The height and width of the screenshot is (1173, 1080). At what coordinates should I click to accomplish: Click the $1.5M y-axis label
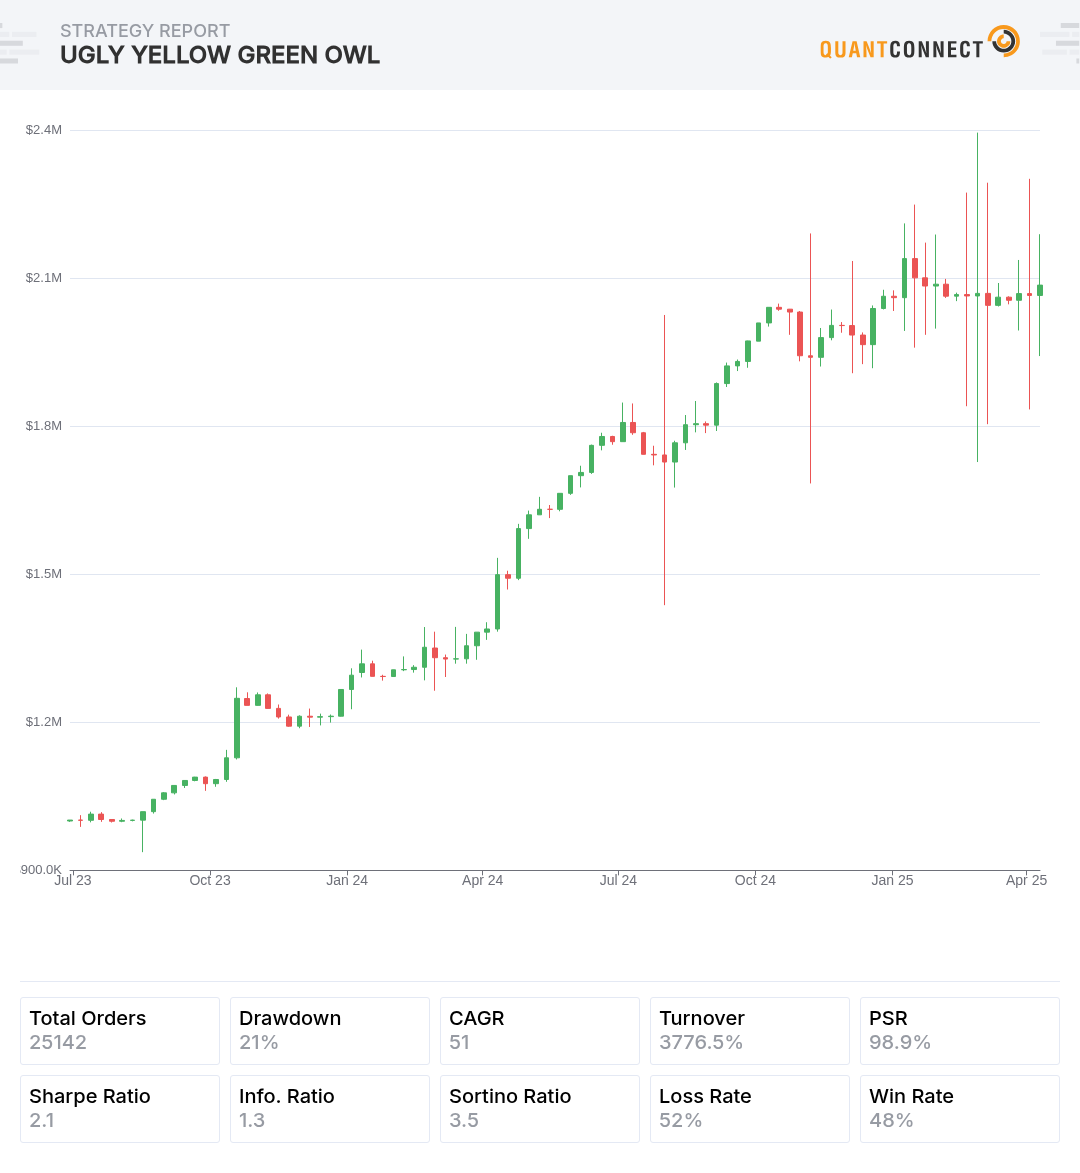click(x=44, y=574)
